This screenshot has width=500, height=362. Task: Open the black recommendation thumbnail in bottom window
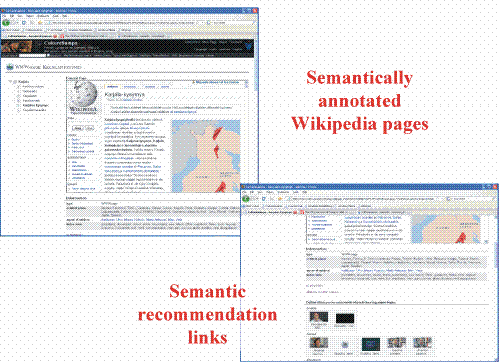pos(345,319)
